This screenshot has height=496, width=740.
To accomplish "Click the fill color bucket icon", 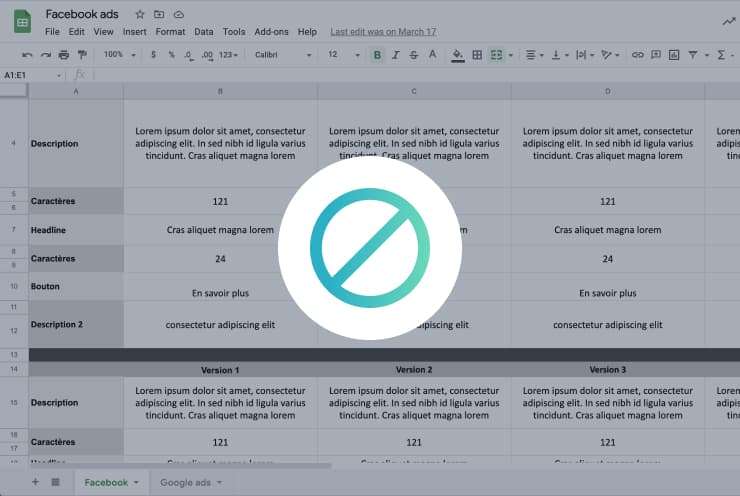I will tap(458, 55).
